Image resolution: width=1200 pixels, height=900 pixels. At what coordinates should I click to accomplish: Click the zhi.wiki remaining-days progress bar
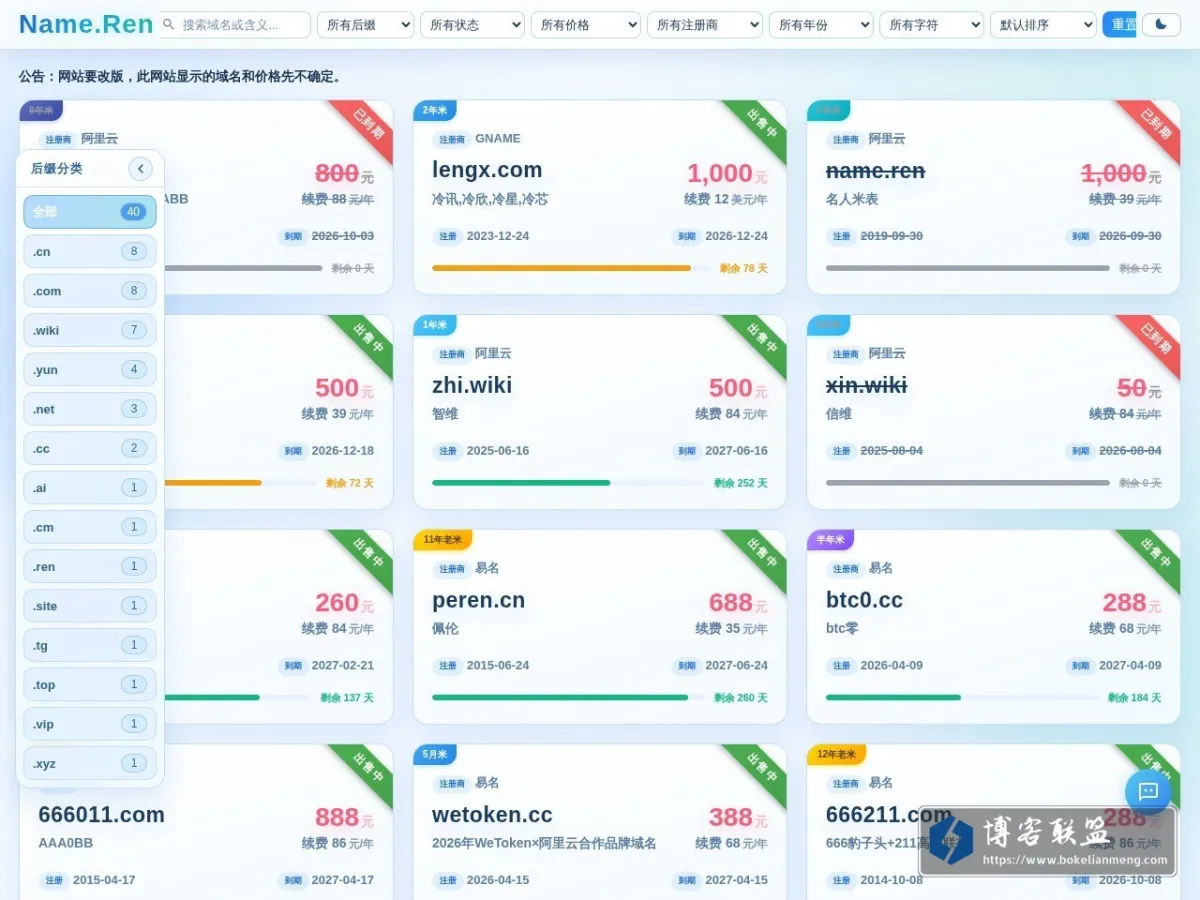568,483
